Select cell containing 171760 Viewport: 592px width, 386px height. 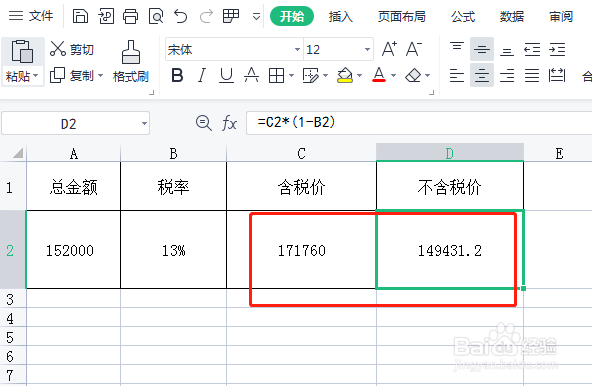coord(301,250)
